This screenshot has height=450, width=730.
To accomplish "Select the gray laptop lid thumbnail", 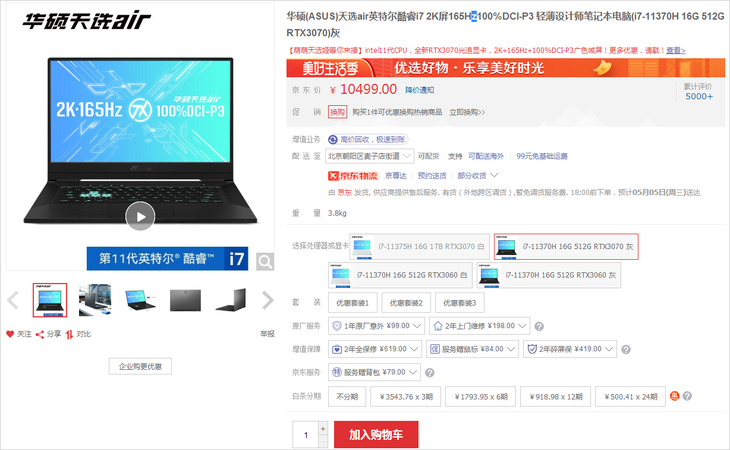I will click(185, 299).
